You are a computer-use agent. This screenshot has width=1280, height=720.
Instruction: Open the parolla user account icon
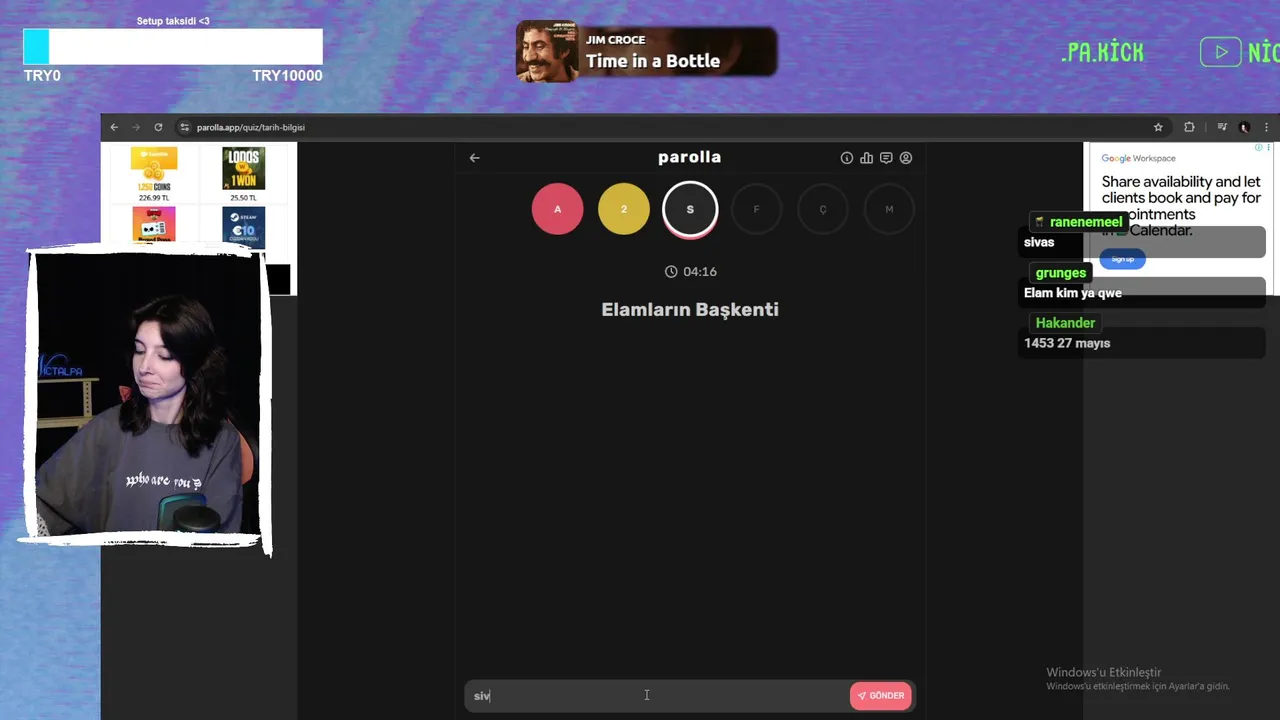[906, 158]
